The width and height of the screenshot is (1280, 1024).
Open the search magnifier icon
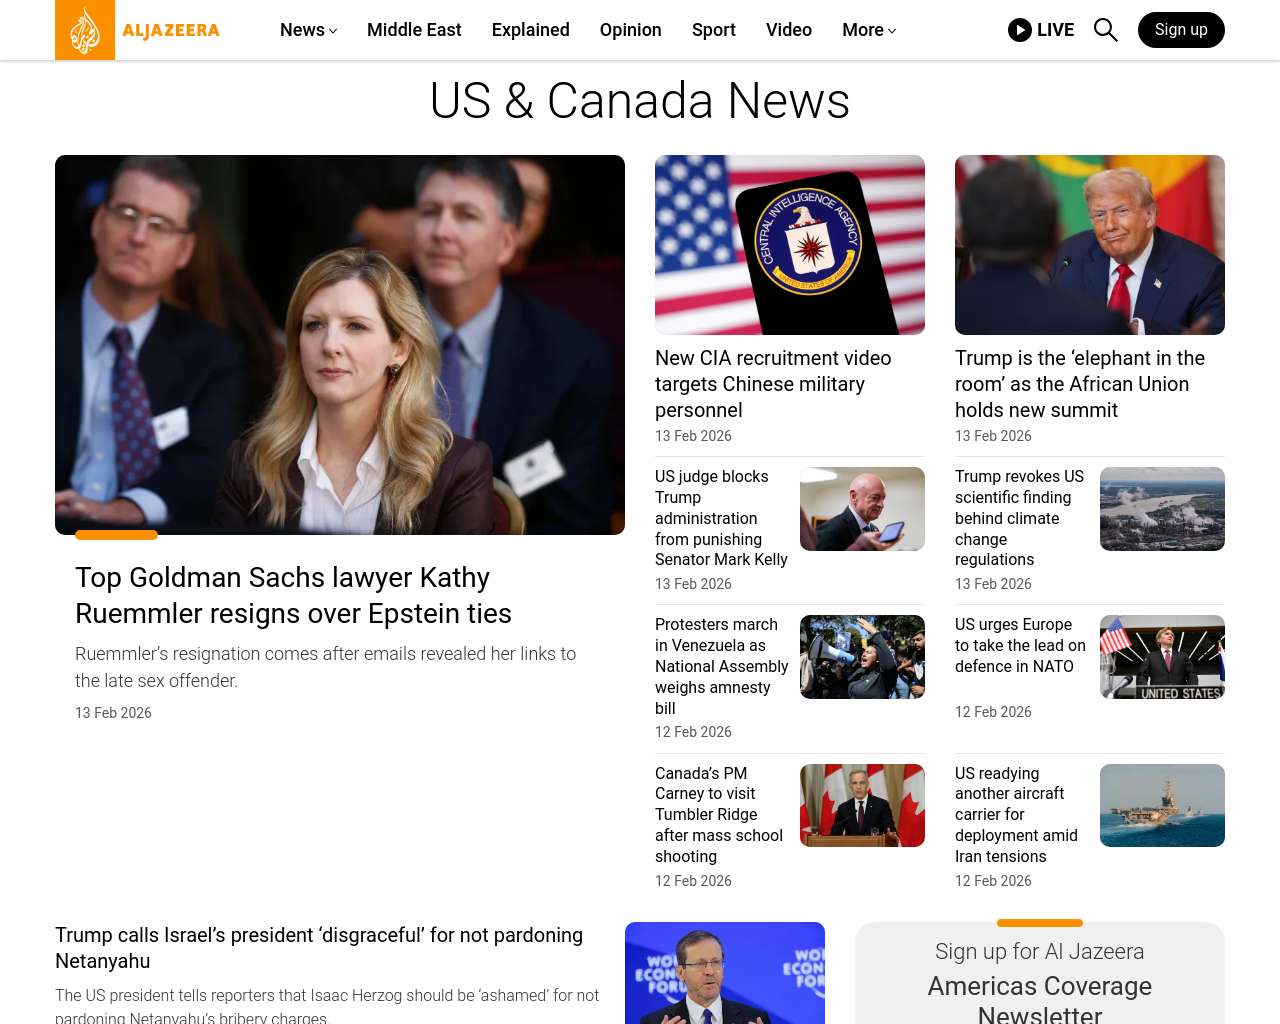tap(1105, 30)
